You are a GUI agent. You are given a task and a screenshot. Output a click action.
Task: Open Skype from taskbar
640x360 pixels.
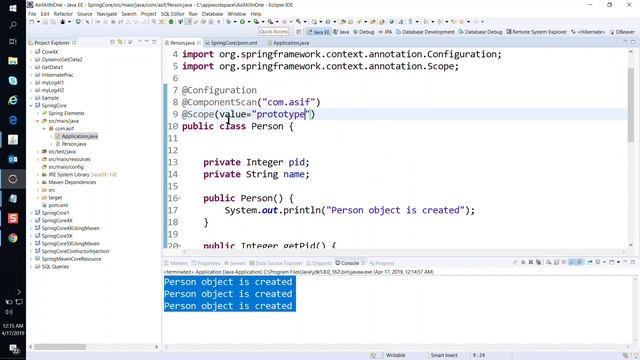[x=13, y=80]
